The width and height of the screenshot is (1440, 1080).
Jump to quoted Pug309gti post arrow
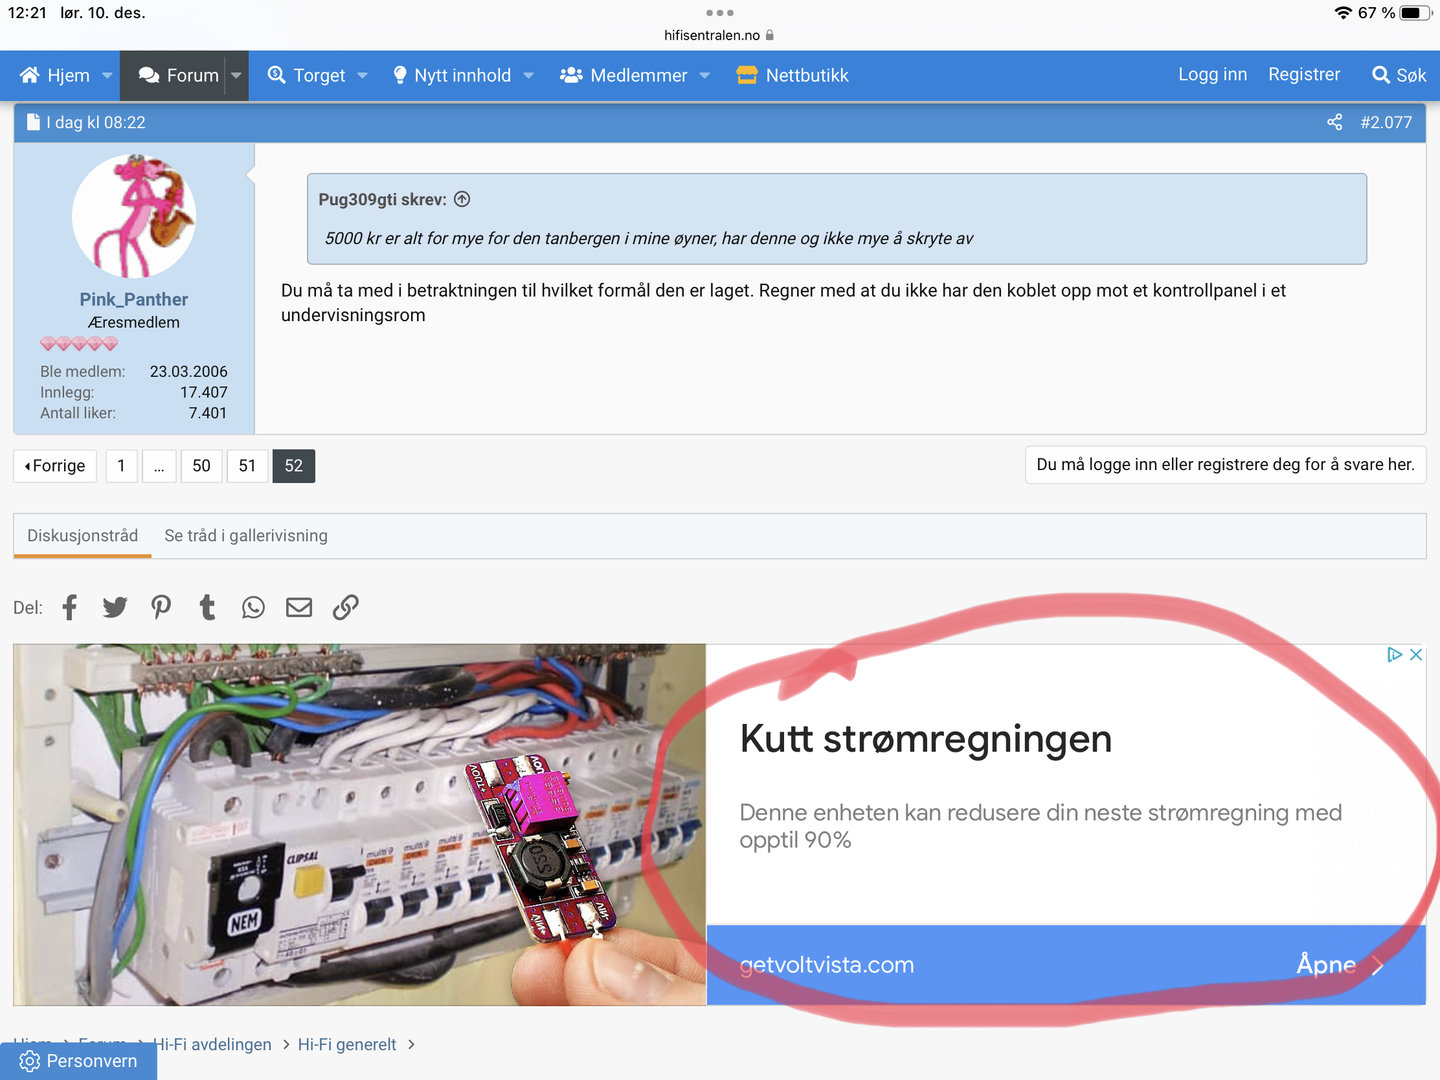462,199
